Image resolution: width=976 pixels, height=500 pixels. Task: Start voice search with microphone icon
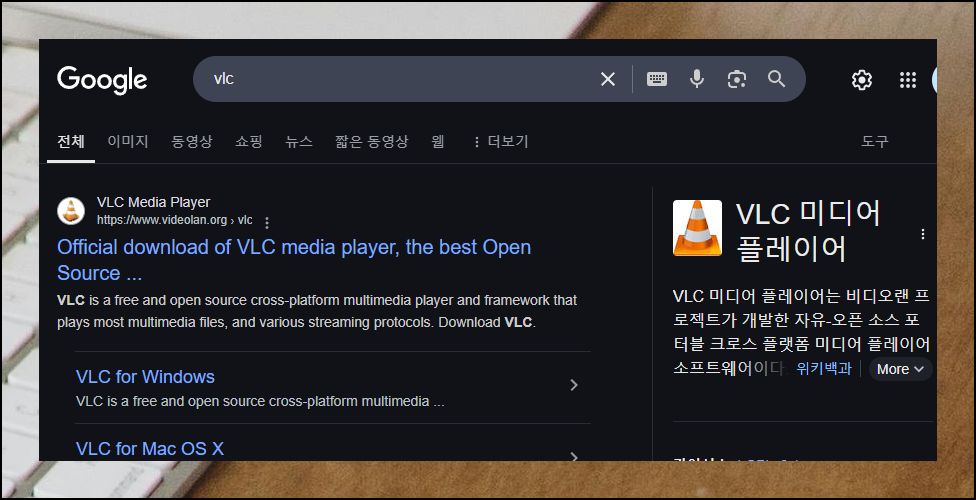[697, 79]
